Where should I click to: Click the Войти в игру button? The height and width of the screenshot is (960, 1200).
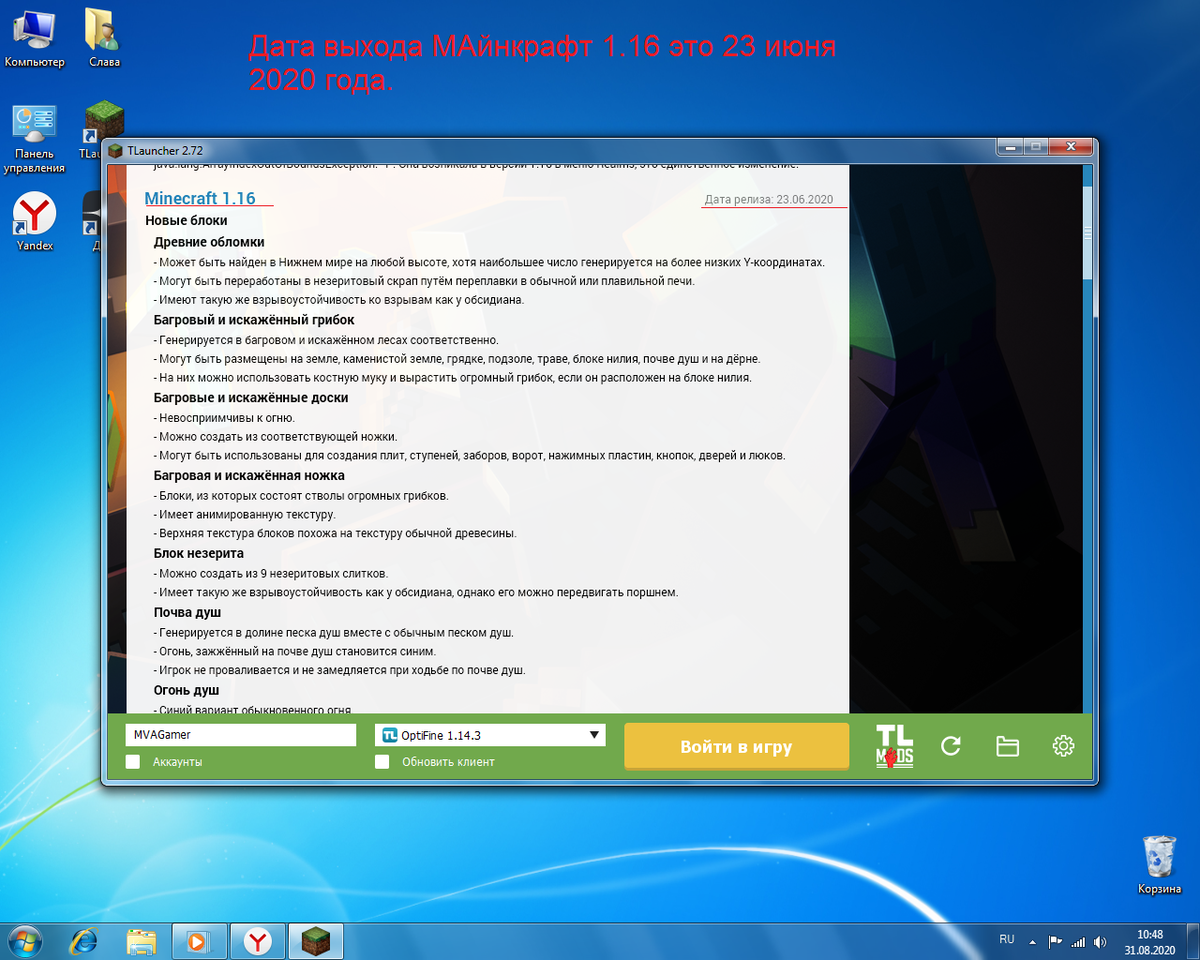coord(736,747)
